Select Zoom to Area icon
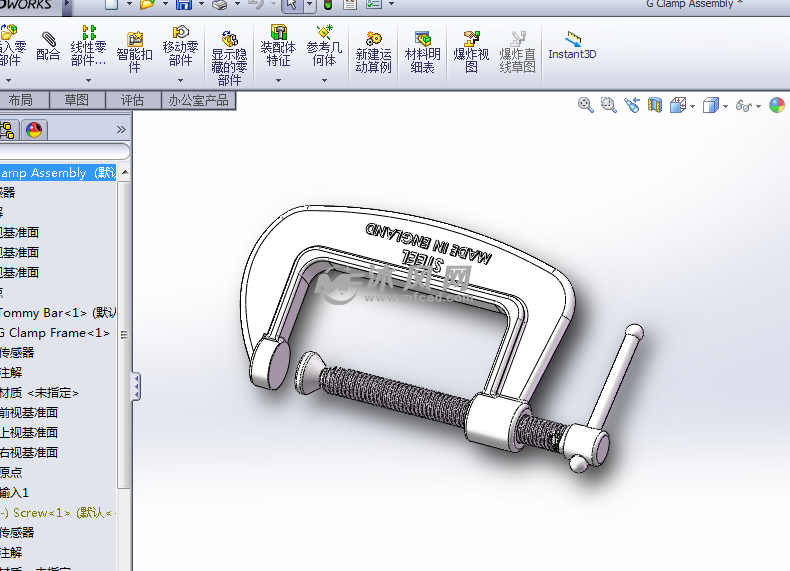This screenshot has width=790, height=571. coord(609,105)
